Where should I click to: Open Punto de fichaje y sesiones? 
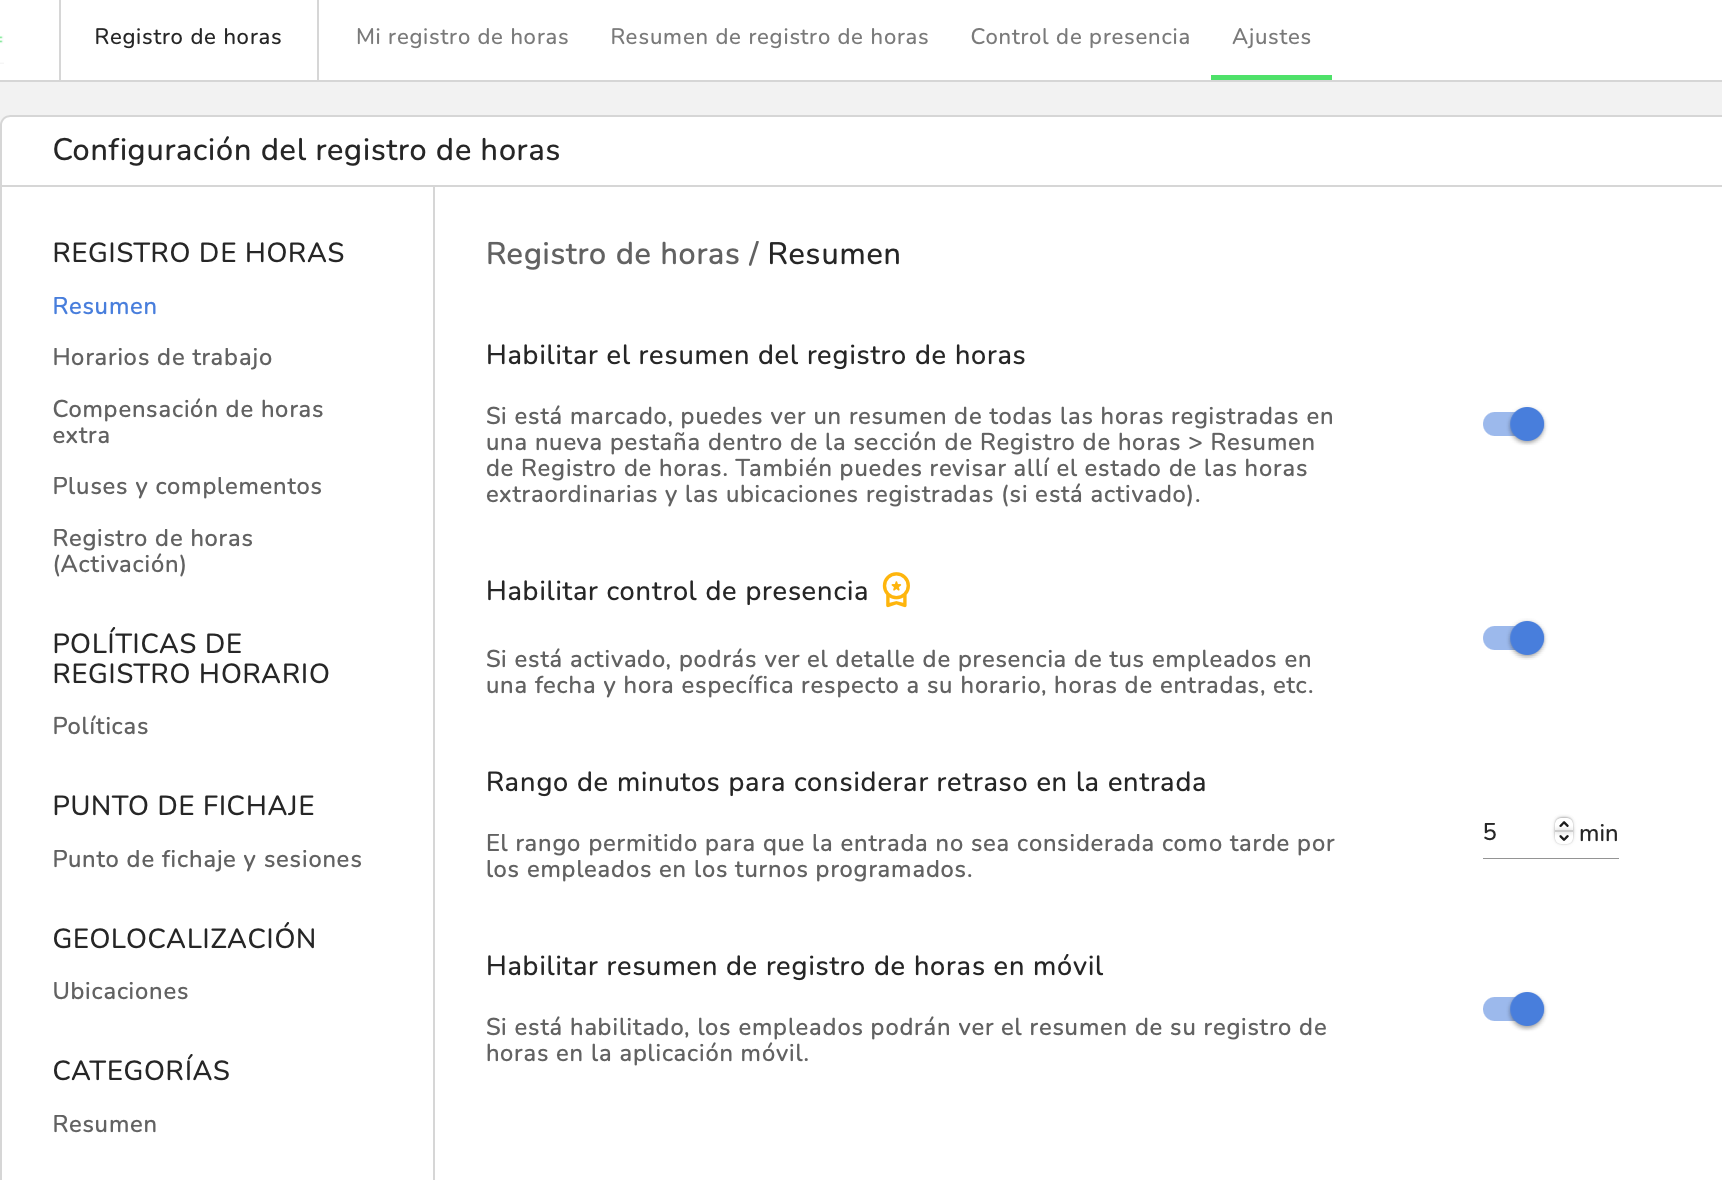tap(207, 859)
